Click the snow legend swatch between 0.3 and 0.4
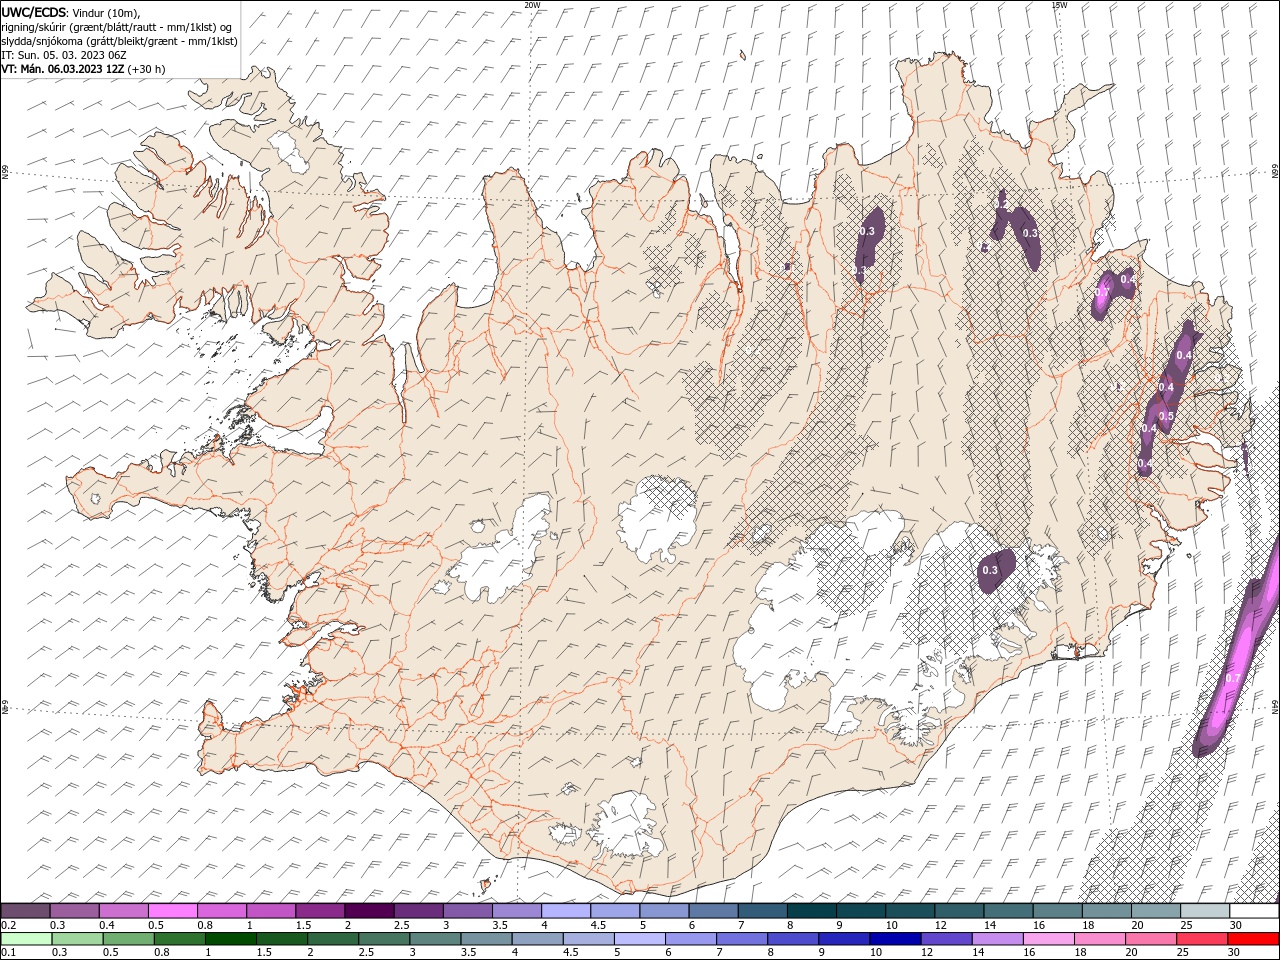 (x=75, y=911)
